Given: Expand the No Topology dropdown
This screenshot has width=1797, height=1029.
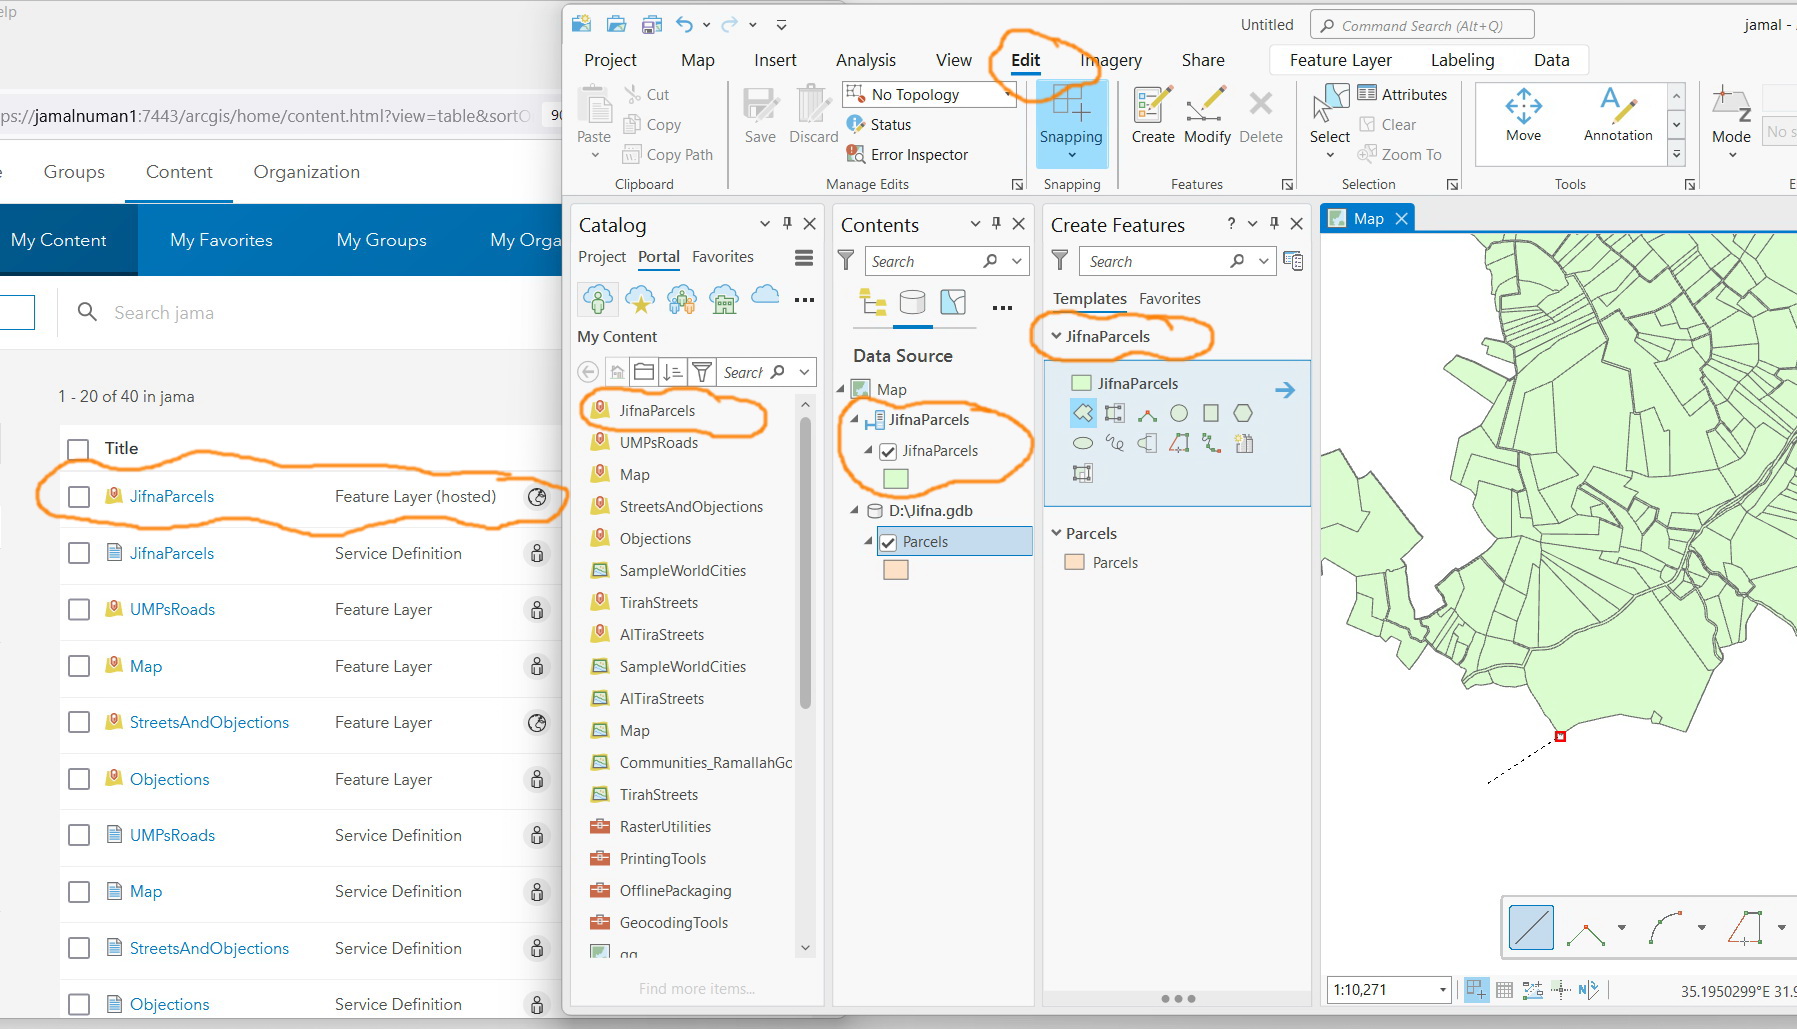Looking at the screenshot, I should [1010, 93].
